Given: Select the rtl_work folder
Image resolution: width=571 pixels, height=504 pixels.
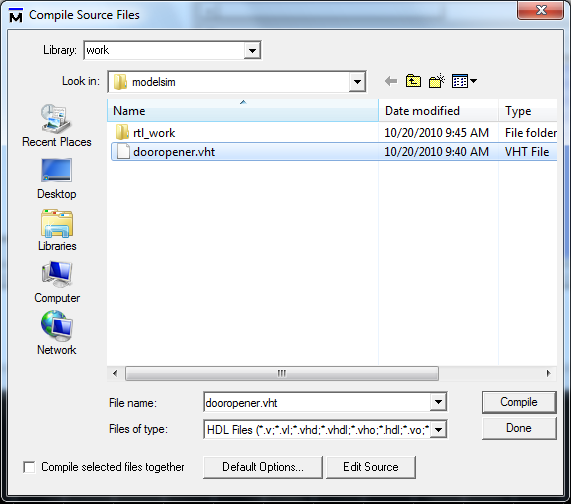Looking at the screenshot, I should (154, 133).
